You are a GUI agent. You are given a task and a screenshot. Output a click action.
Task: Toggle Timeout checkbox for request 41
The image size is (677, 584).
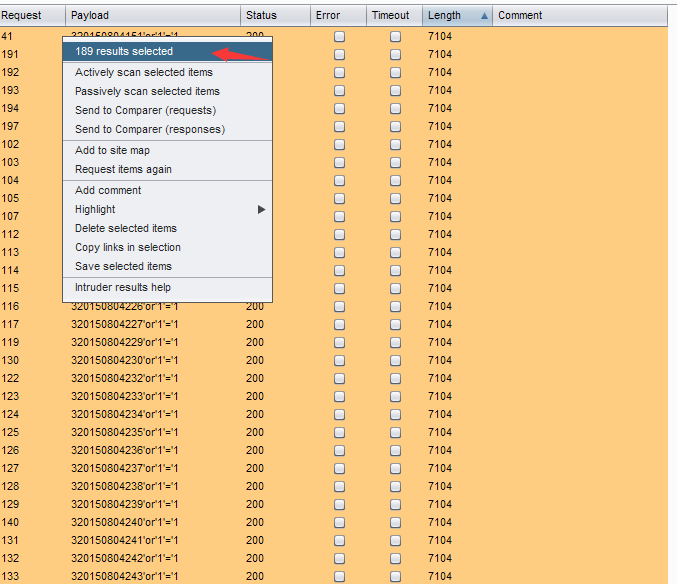point(395,37)
